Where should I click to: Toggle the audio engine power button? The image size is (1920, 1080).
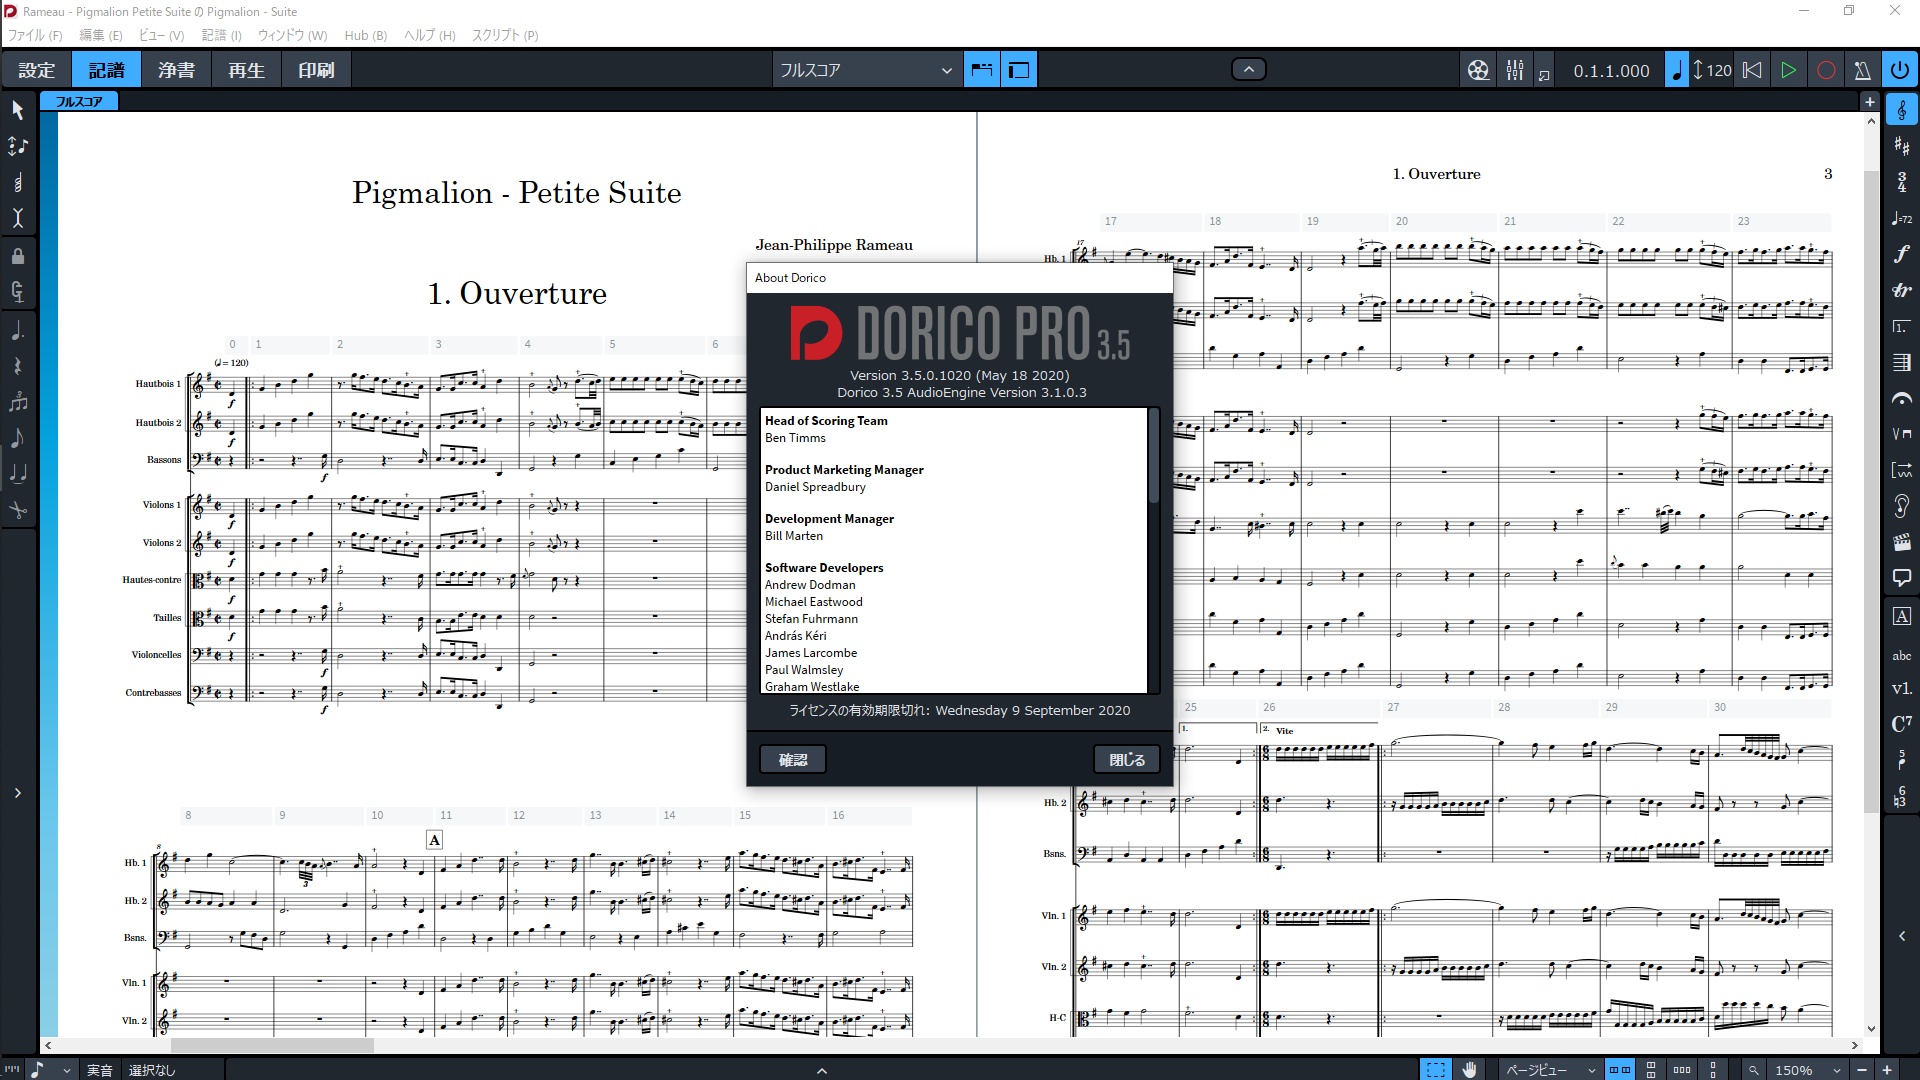[1899, 70]
